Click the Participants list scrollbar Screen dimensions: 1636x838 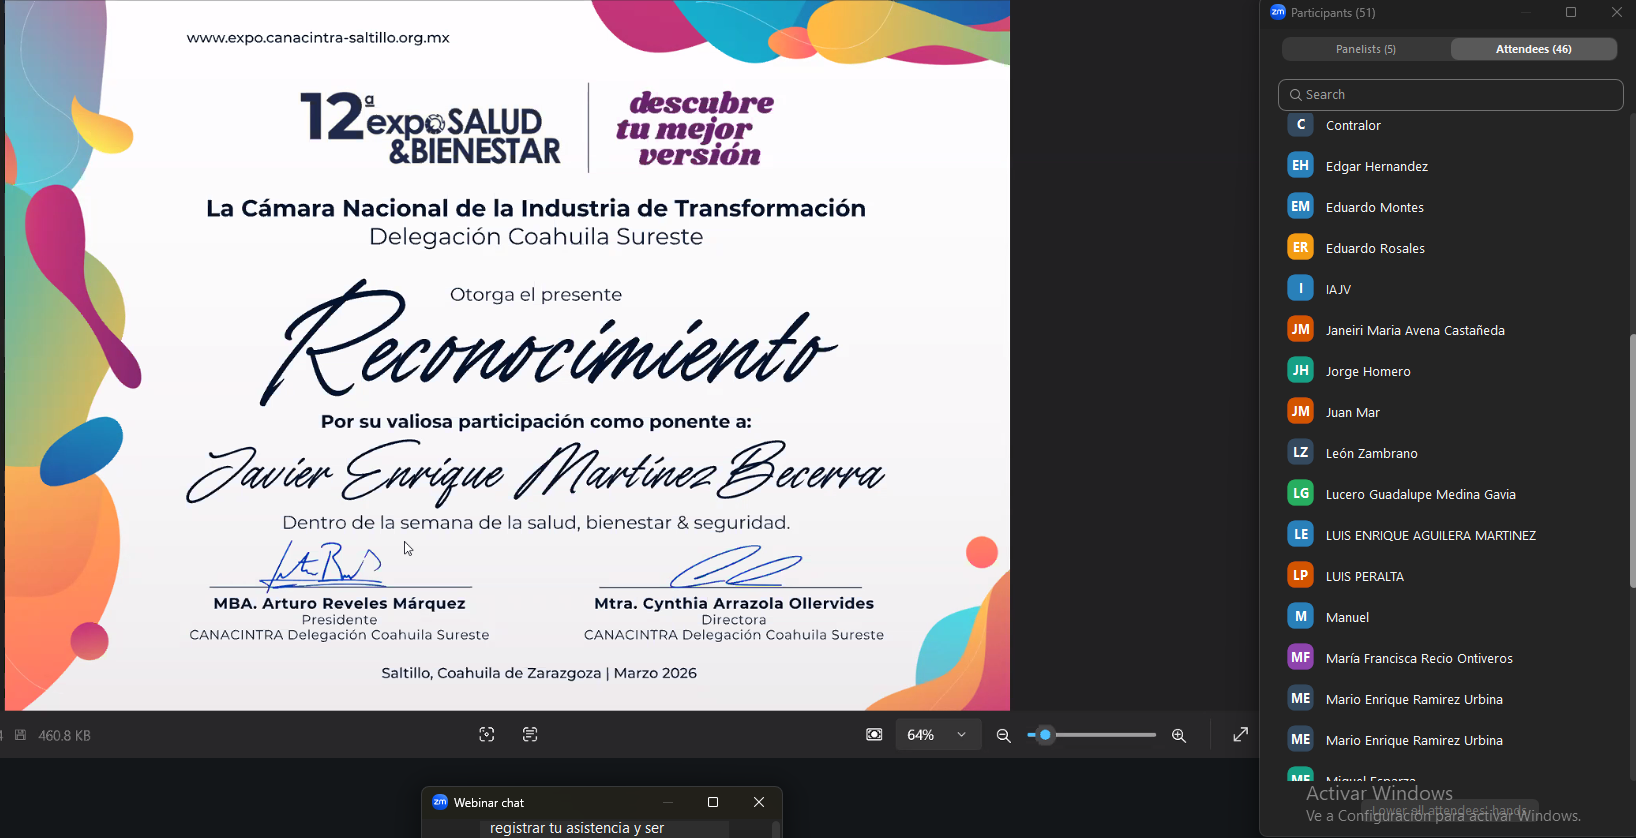pos(1632,461)
